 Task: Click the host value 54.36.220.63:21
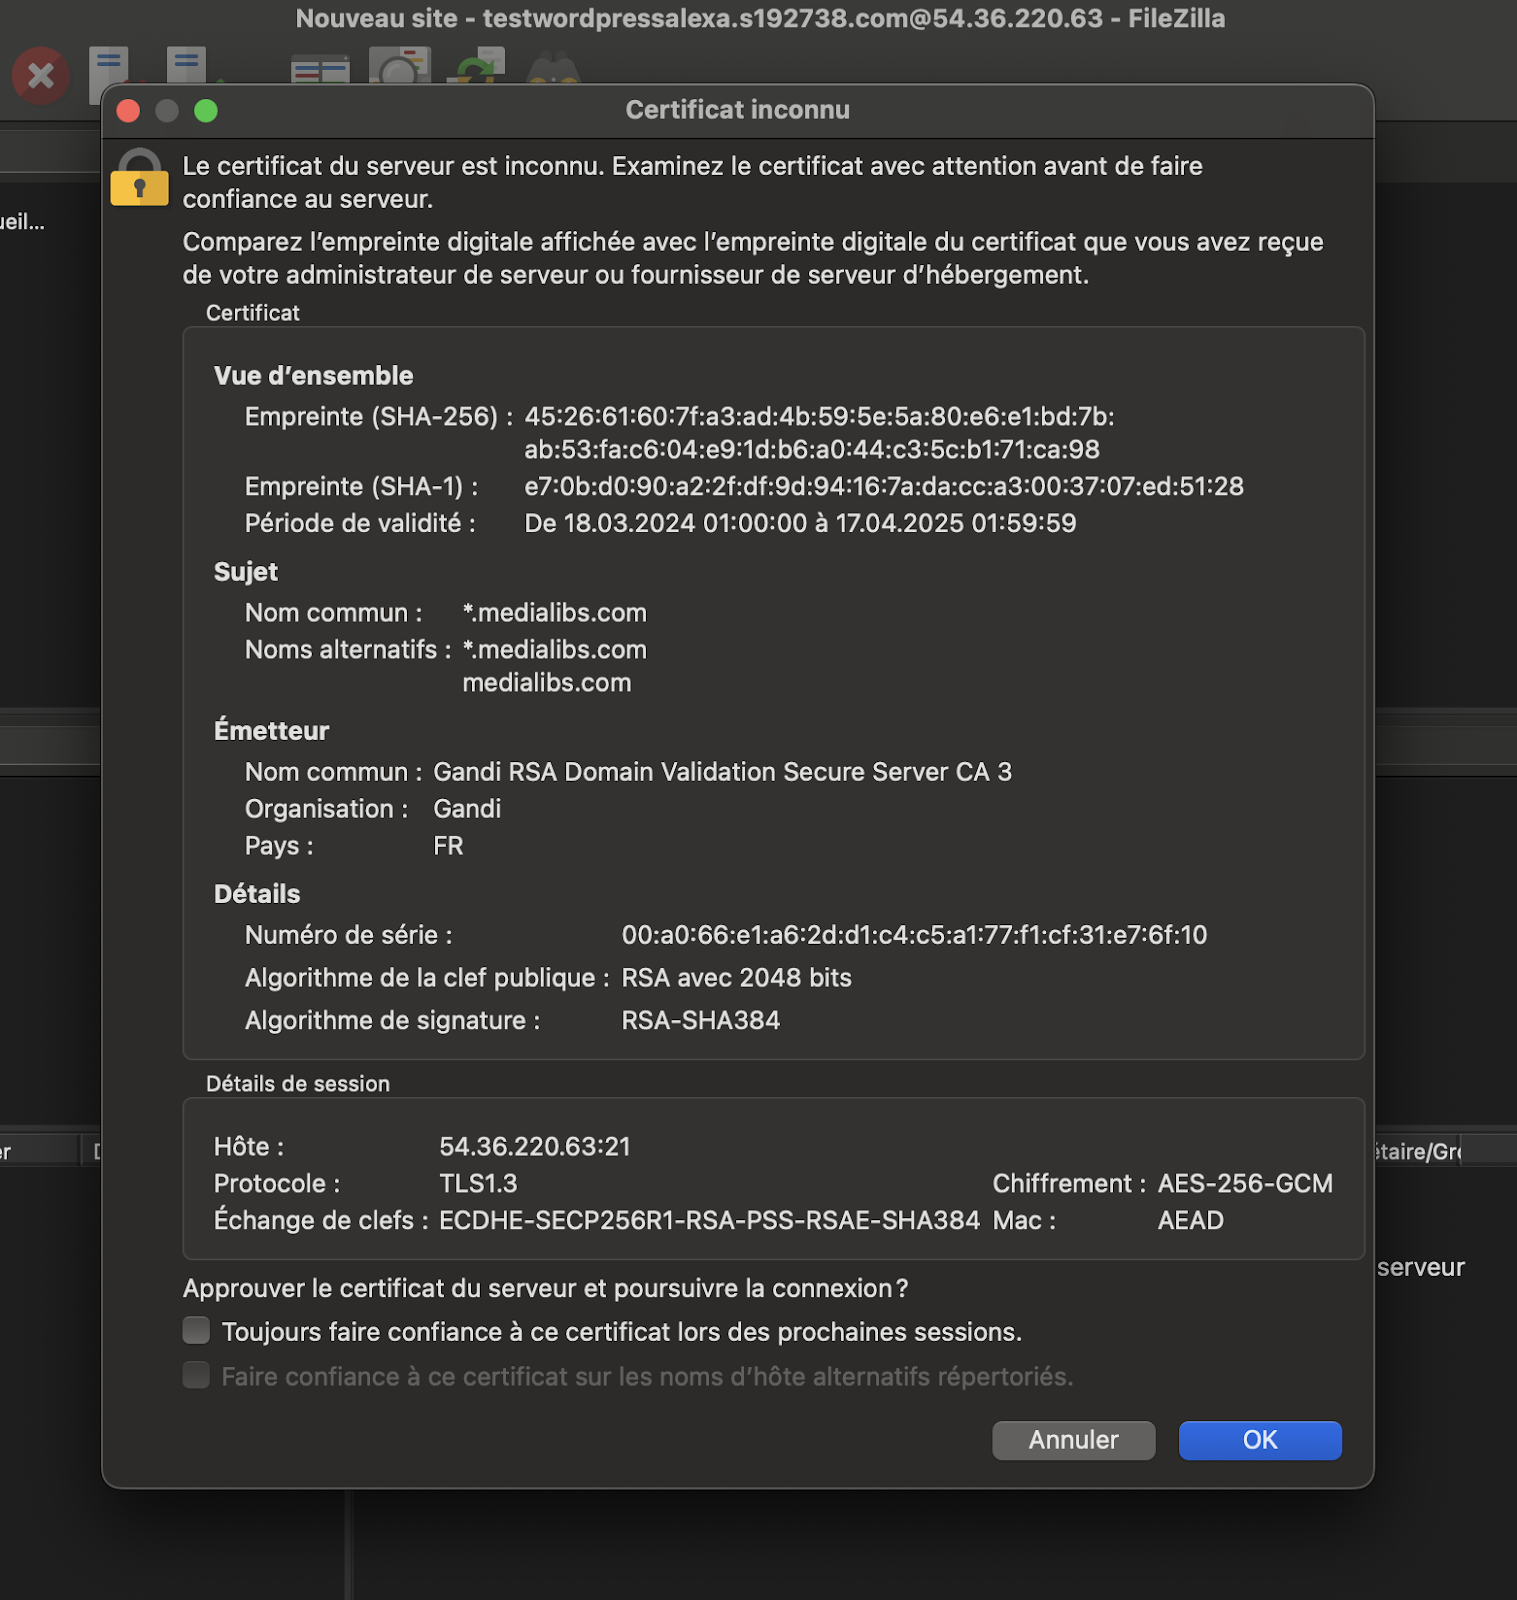[x=535, y=1146]
